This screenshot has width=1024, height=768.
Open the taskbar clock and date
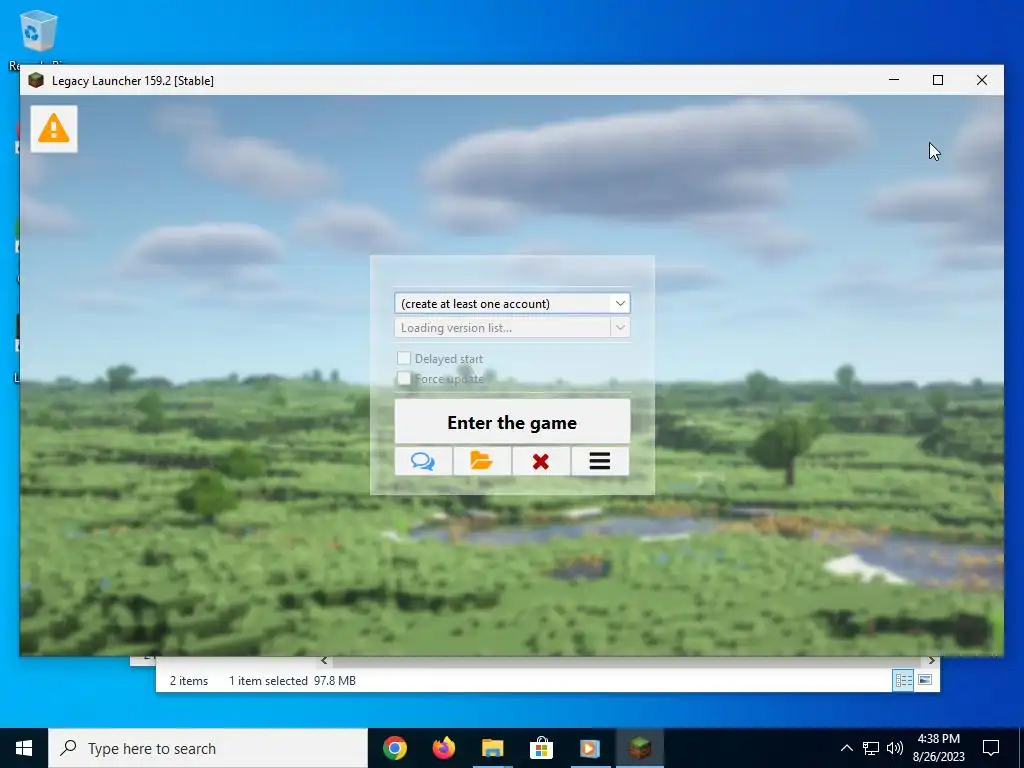point(938,748)
